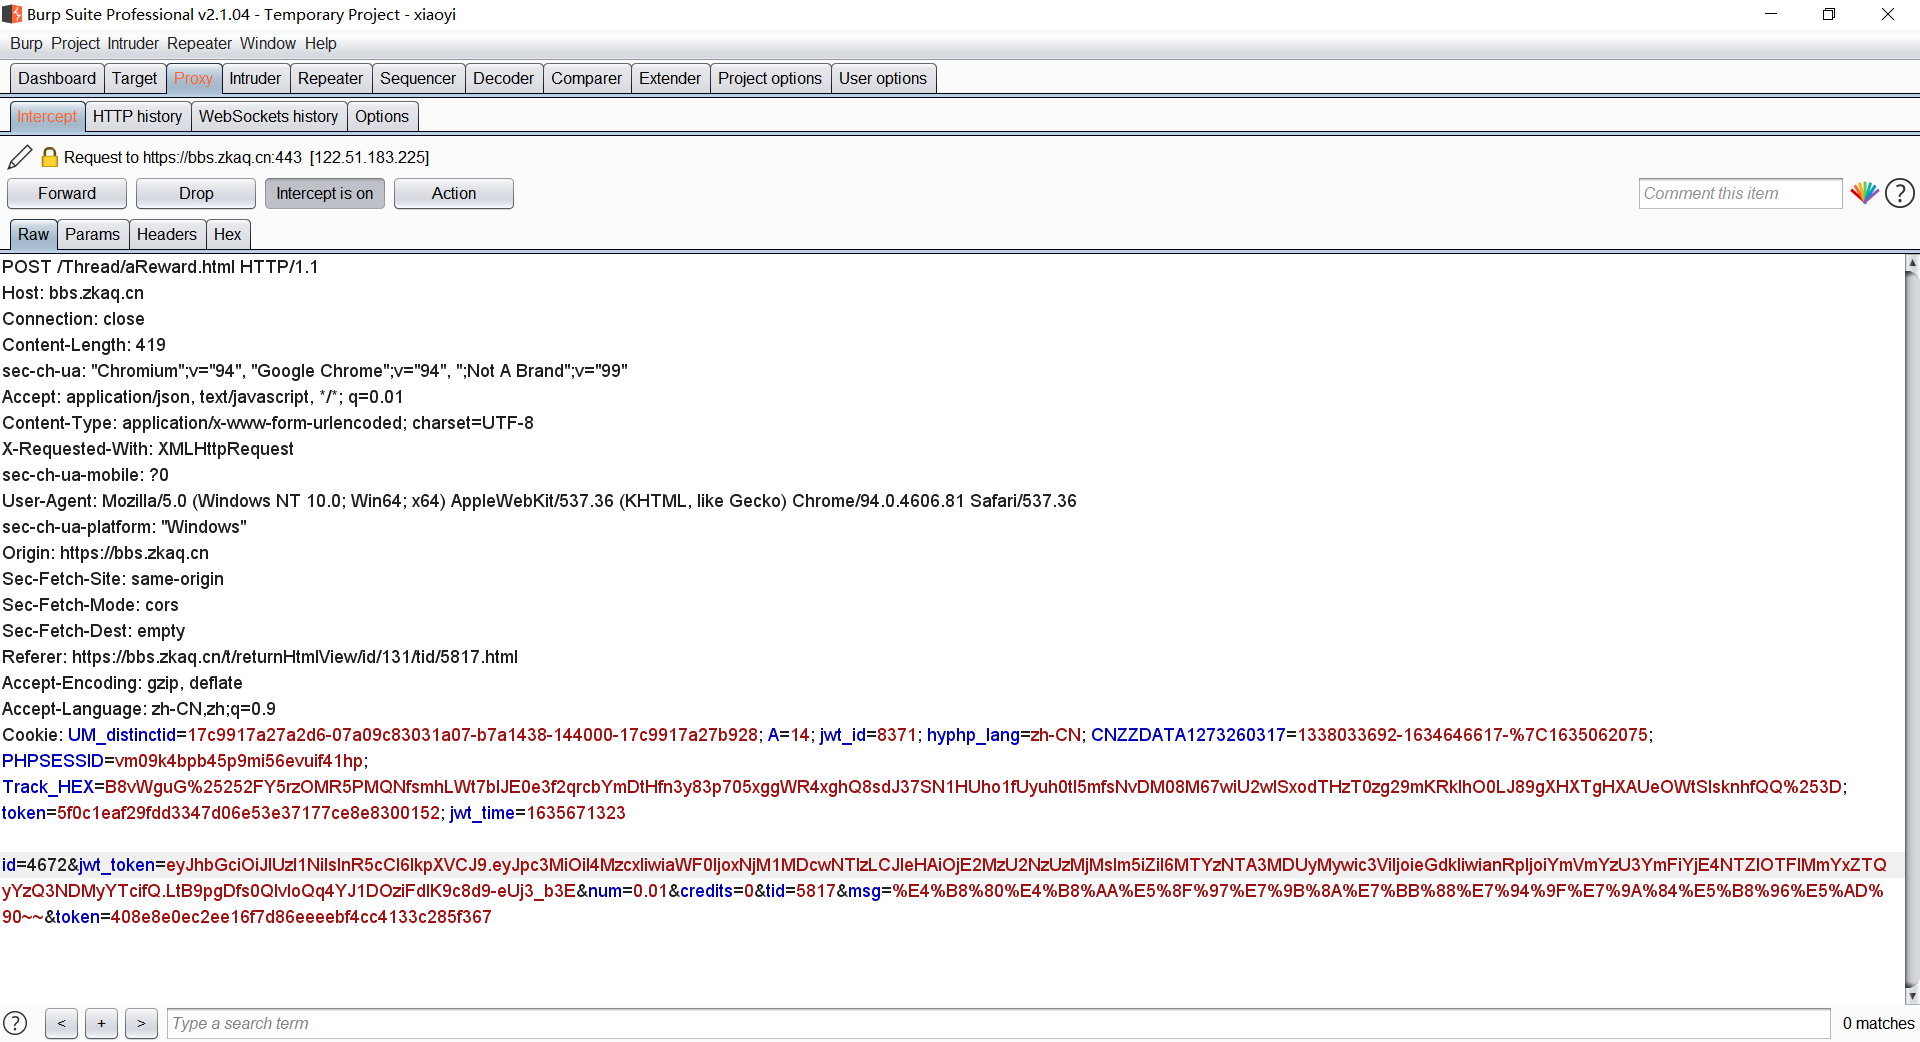
Task: Select the Proxy tab
Action: [193, 78]
